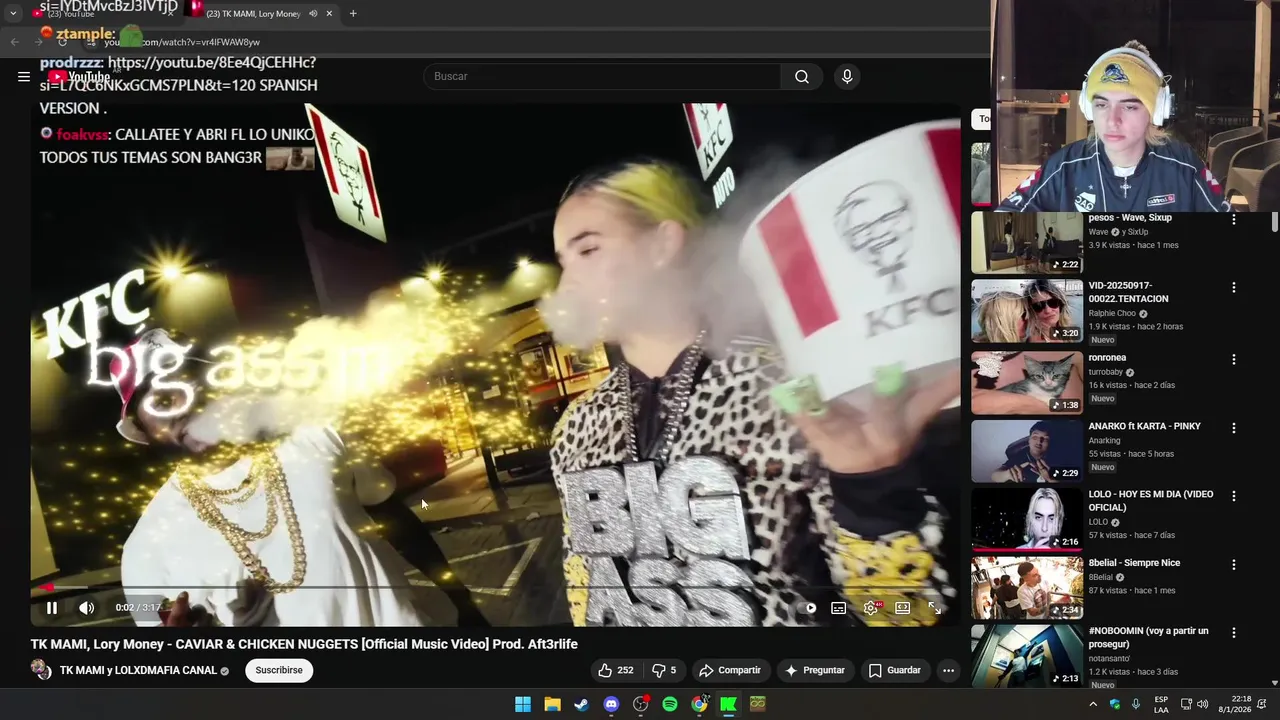Screen dimensions: 1280x720
Task: Click the video title CAVIAR & CHICKEN NUGGETS
Action: tap(304, 644)
